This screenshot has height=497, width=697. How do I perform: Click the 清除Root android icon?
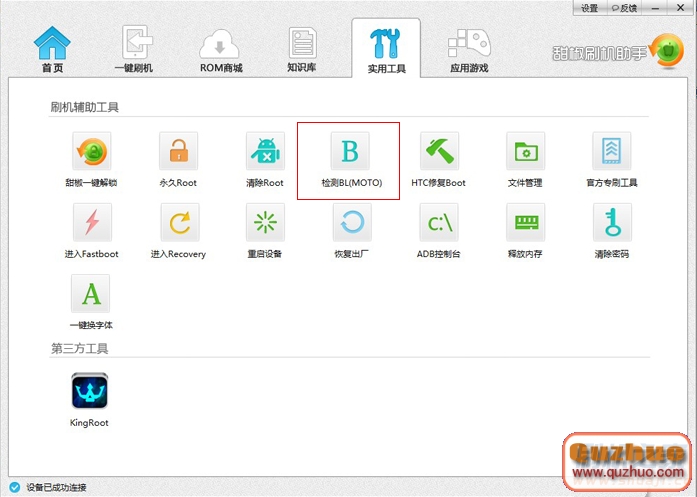coord(265,151)
